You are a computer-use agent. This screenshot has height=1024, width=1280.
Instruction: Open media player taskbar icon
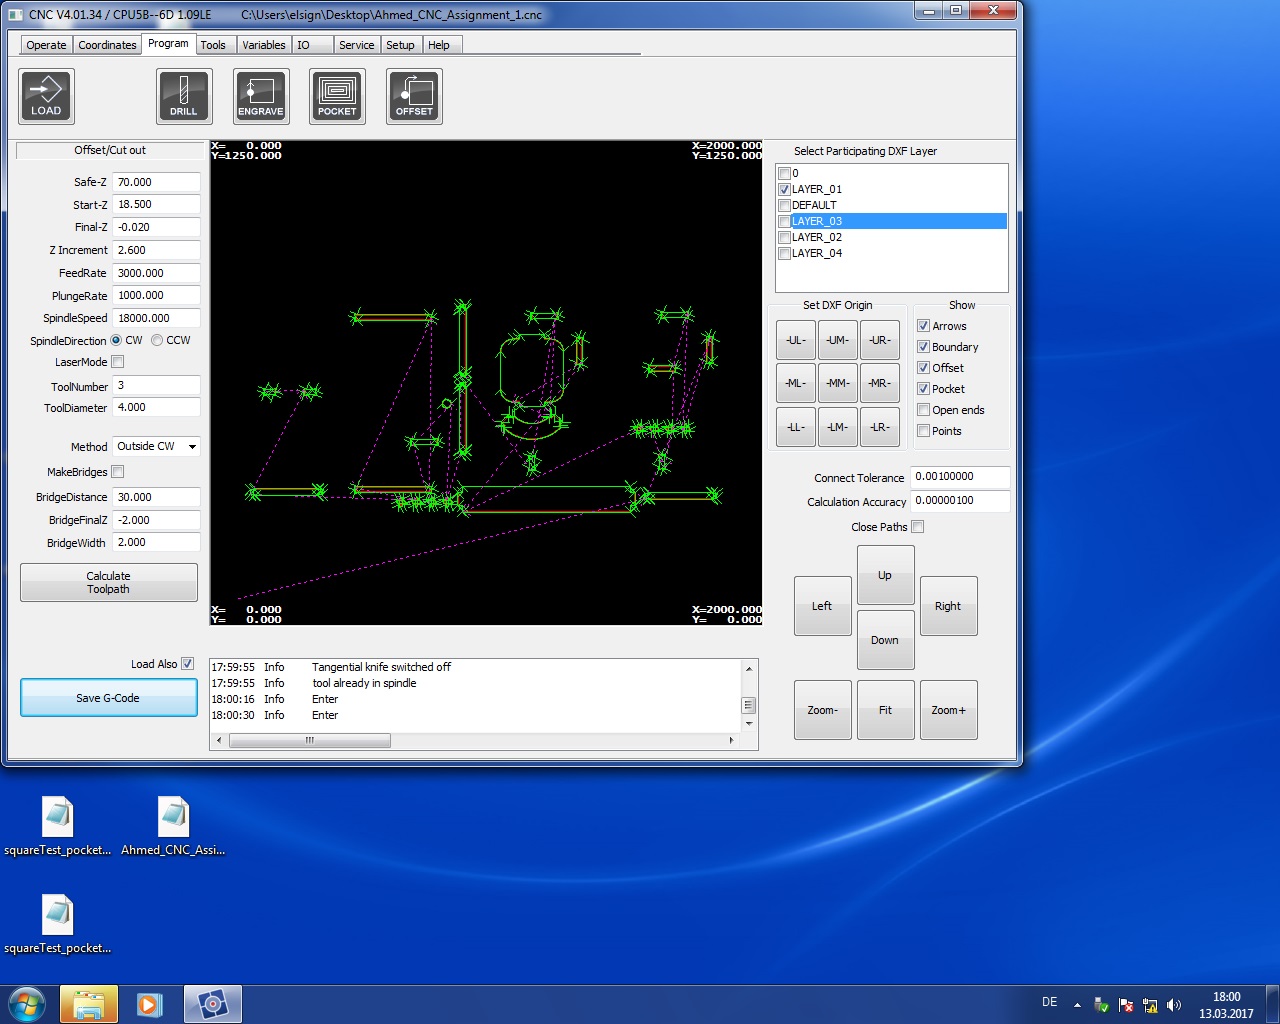click(x=150, y=1004)
